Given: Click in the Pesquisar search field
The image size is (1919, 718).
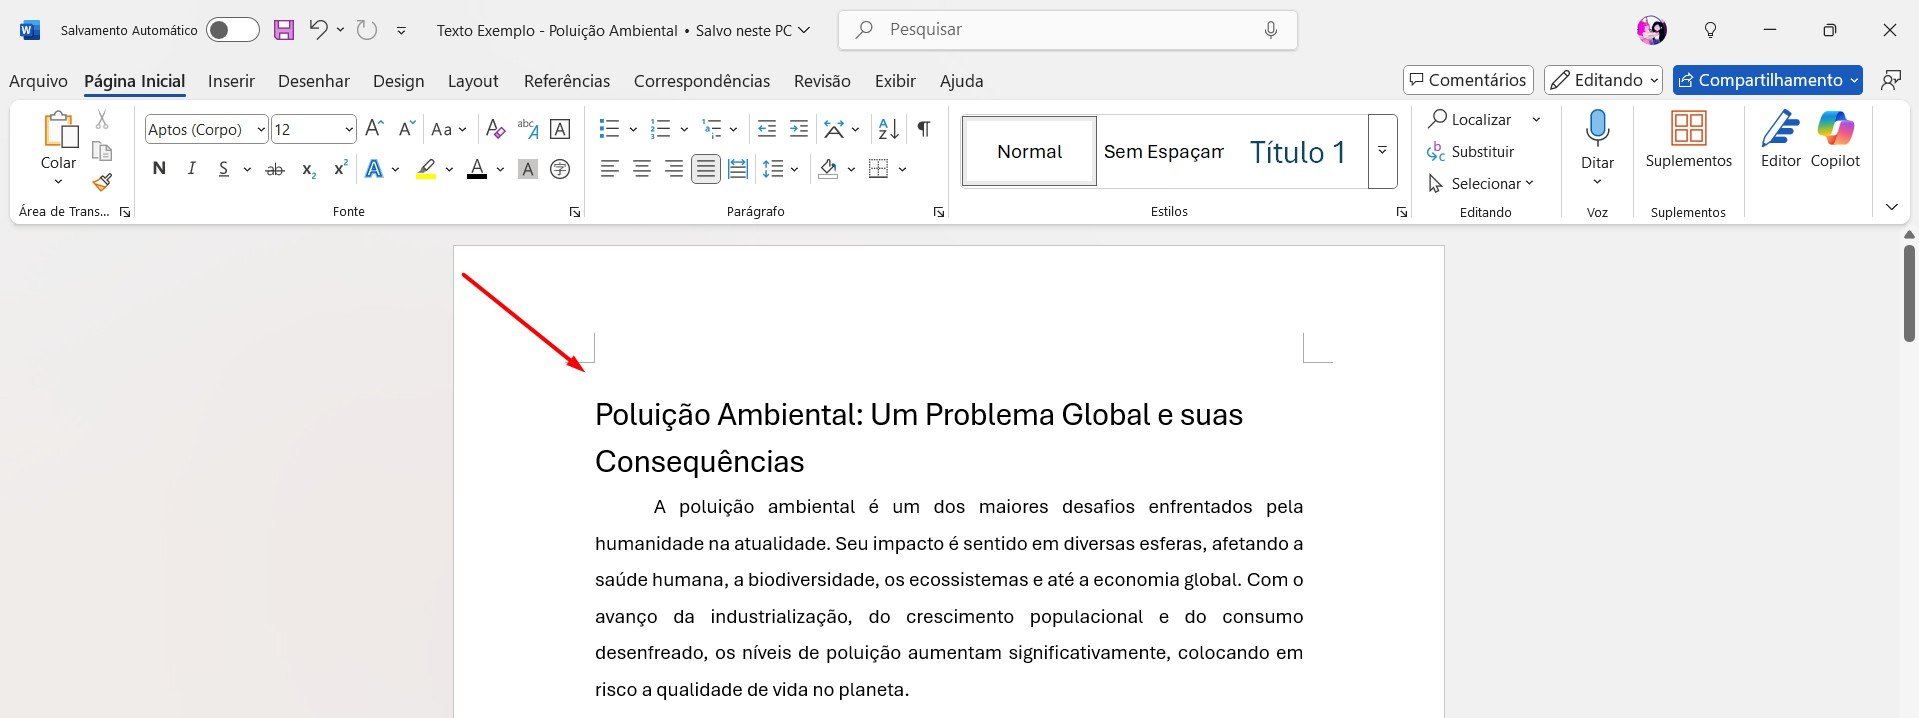Looking at the screenshot, I should [x=1067, y=30].
